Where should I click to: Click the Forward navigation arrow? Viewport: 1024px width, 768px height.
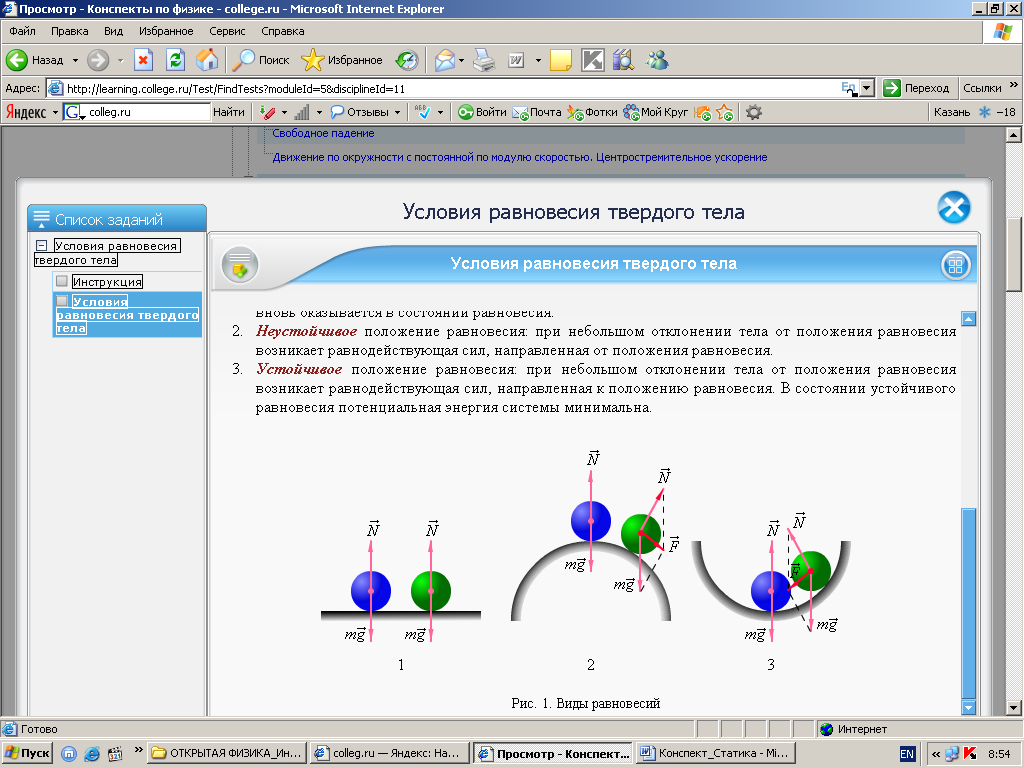pyautogui.click(x=98, y=60)
